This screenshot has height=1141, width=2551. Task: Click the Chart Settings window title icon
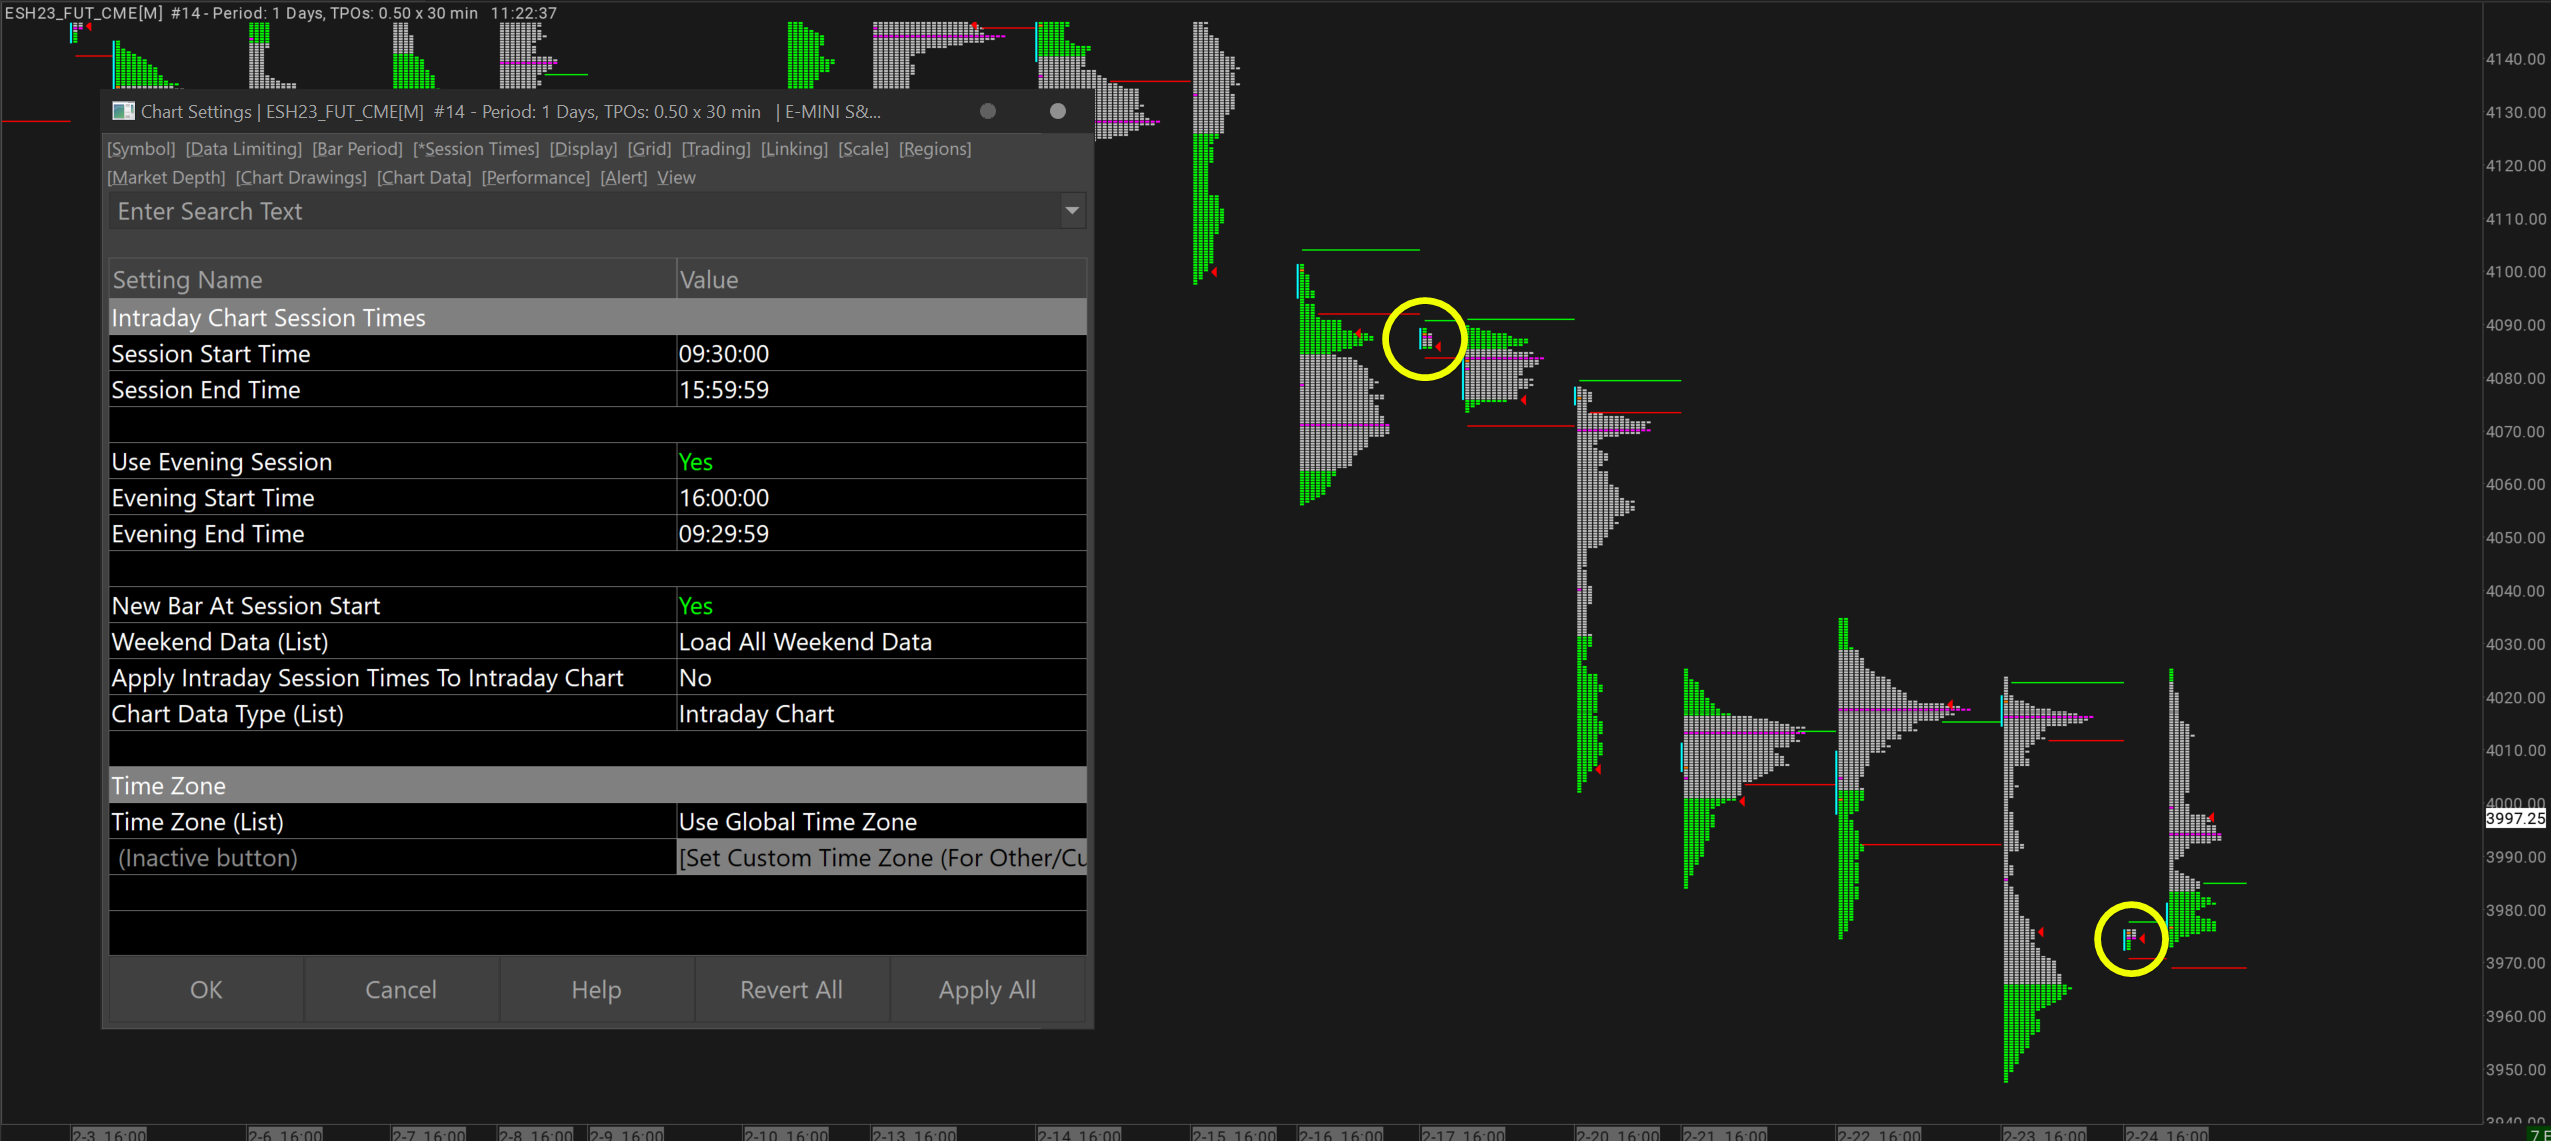pos(123,111)
